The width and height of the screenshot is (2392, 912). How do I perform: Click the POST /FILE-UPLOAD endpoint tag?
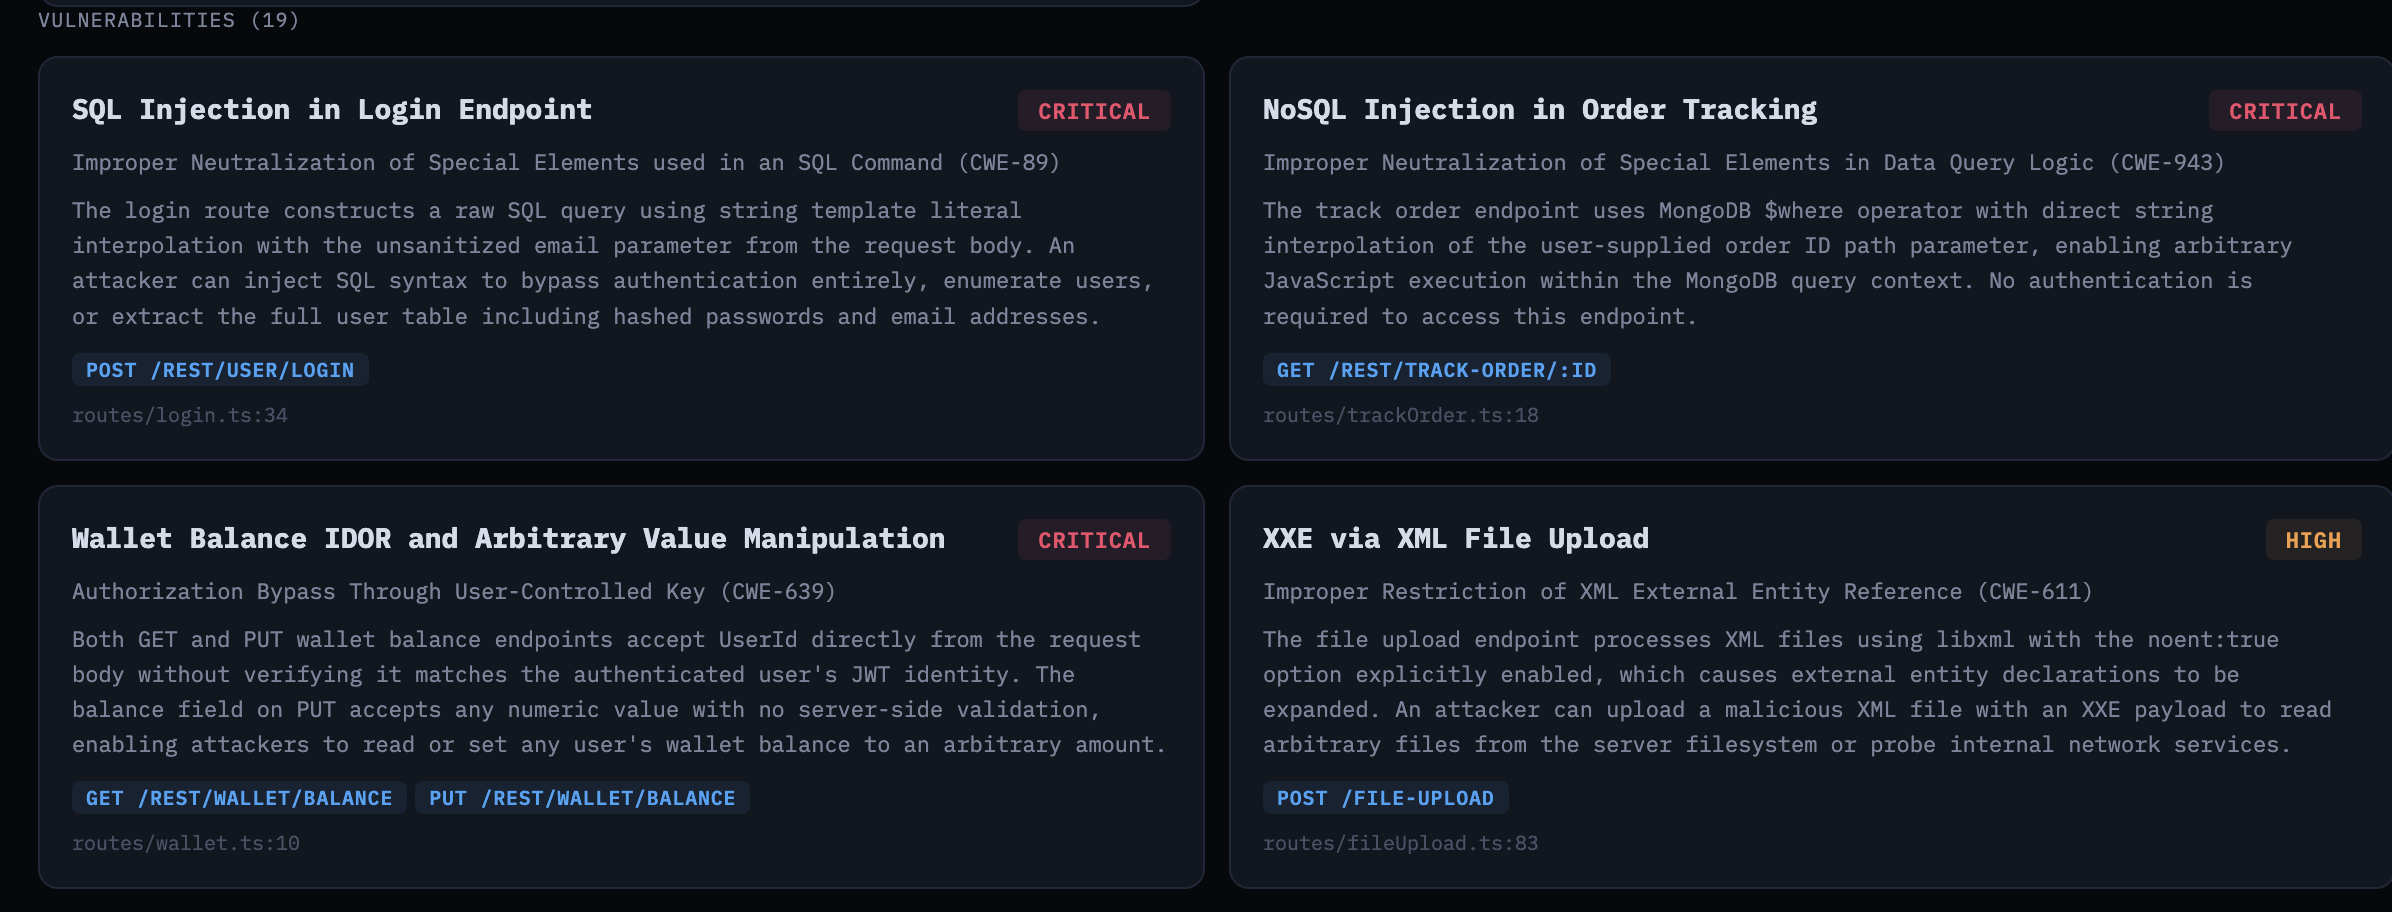1385,798
